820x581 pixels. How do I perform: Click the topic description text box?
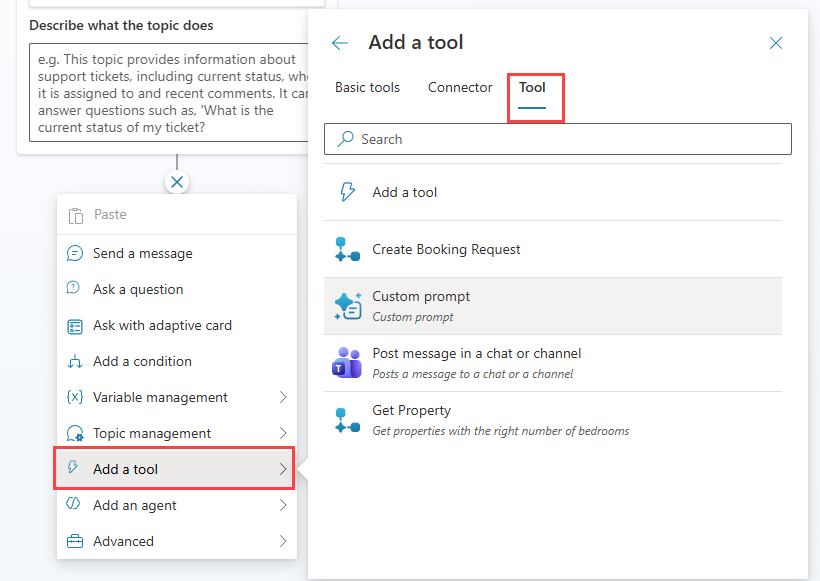(x=168, y=93)
